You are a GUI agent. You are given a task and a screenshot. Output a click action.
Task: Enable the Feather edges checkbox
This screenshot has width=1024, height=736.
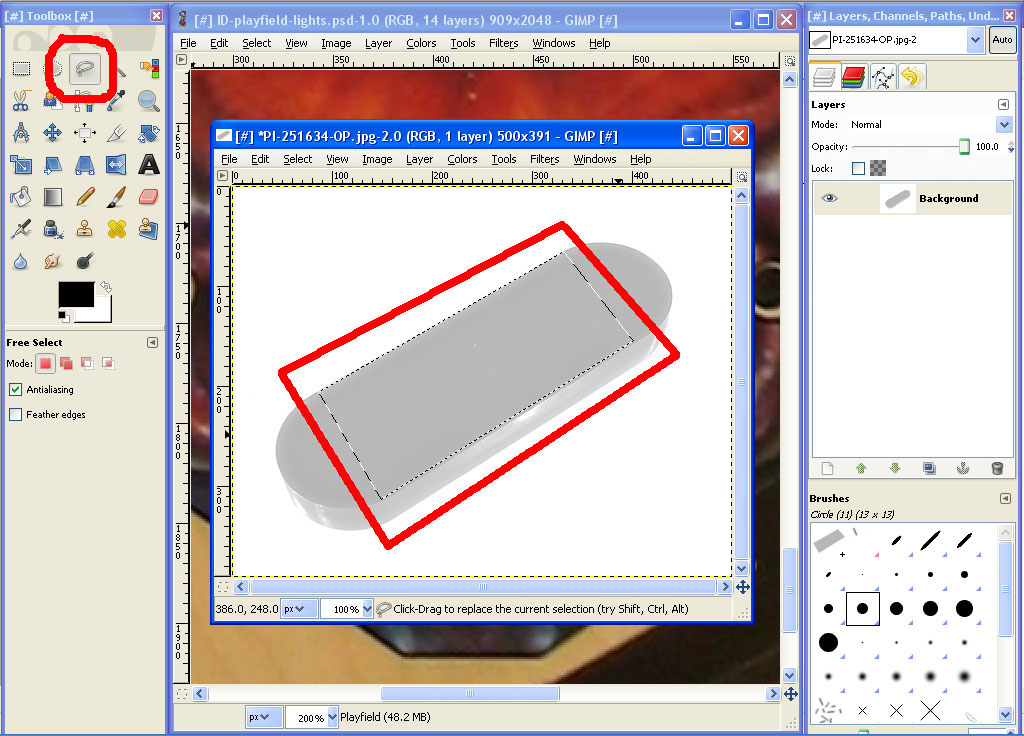pyautogui.click(x=15, y=414)
